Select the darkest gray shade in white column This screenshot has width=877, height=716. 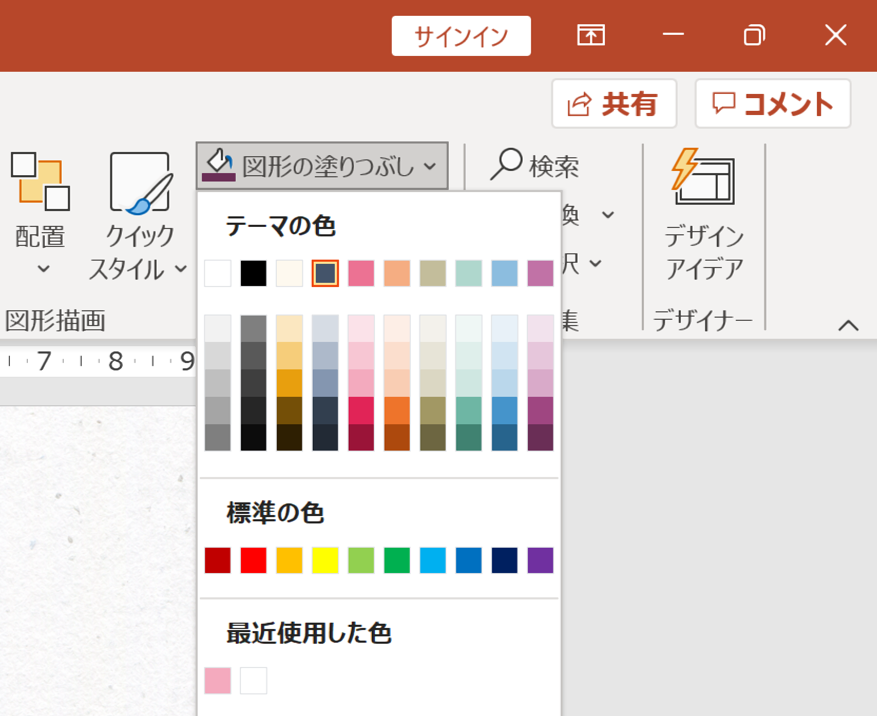(x=218, y=437)
